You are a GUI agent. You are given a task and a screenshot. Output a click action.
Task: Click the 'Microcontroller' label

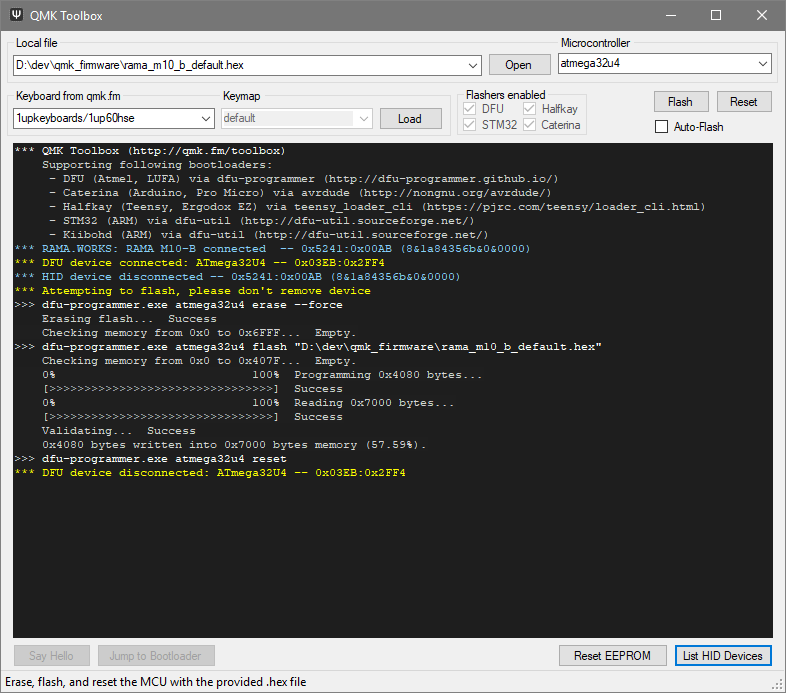coord(596,43)
